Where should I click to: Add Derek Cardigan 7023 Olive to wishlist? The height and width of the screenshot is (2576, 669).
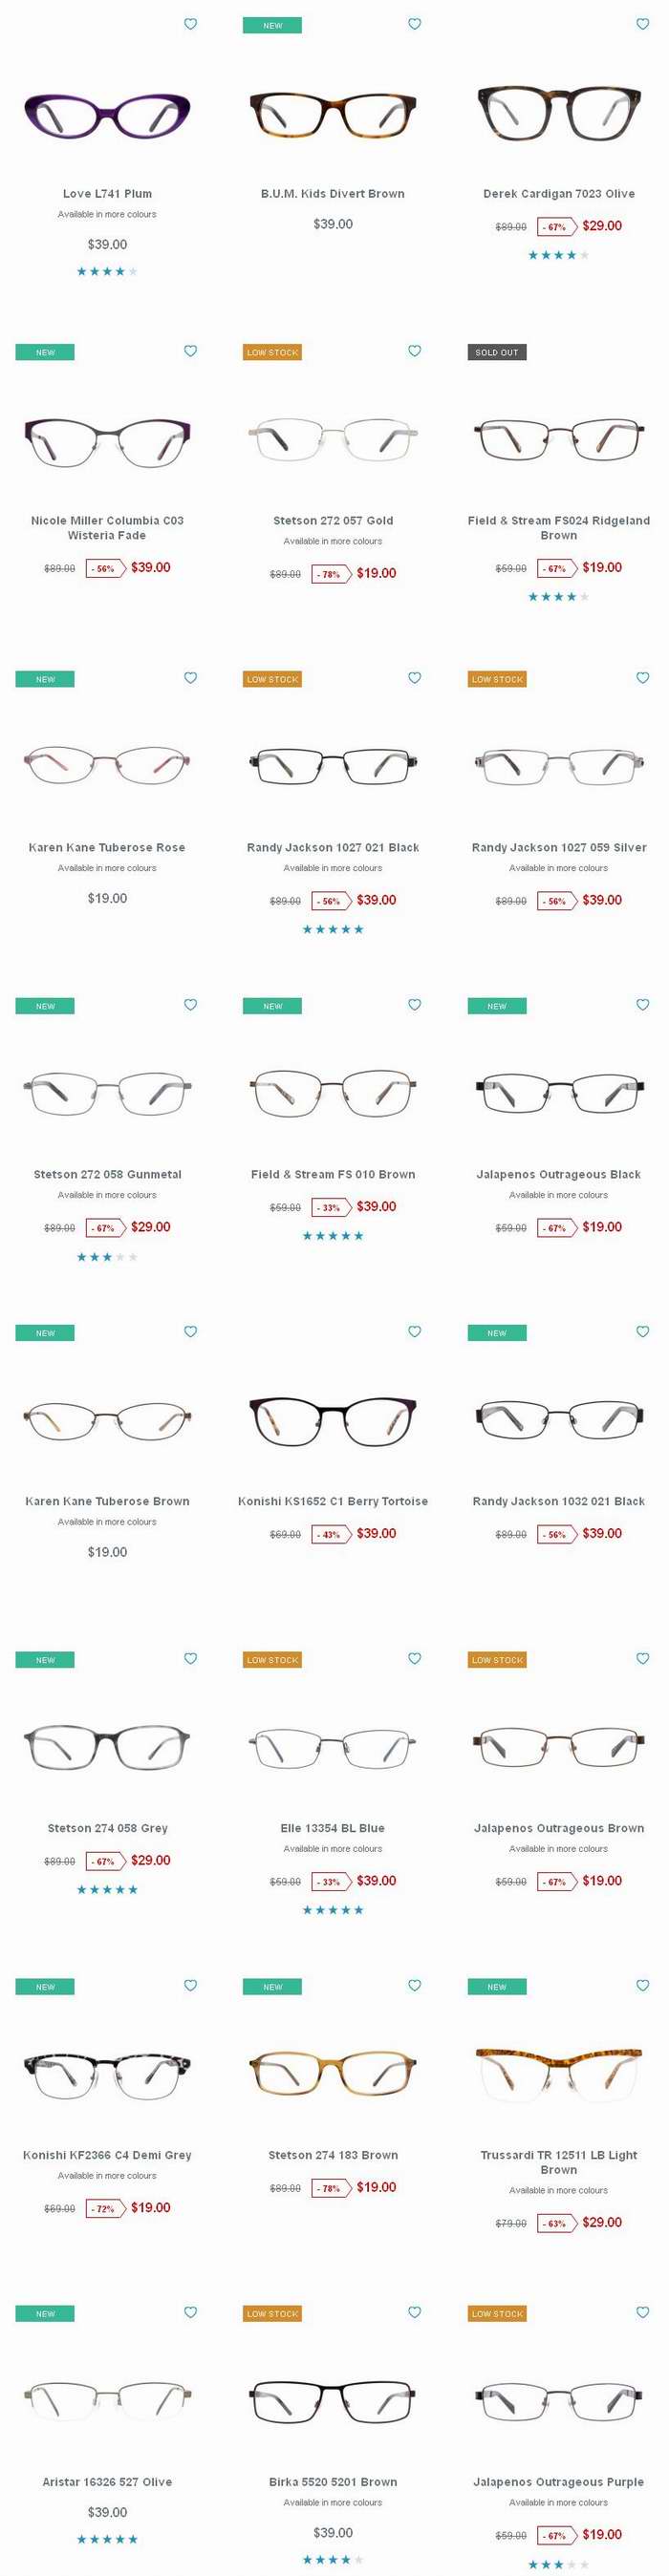[x=643, y=24]
